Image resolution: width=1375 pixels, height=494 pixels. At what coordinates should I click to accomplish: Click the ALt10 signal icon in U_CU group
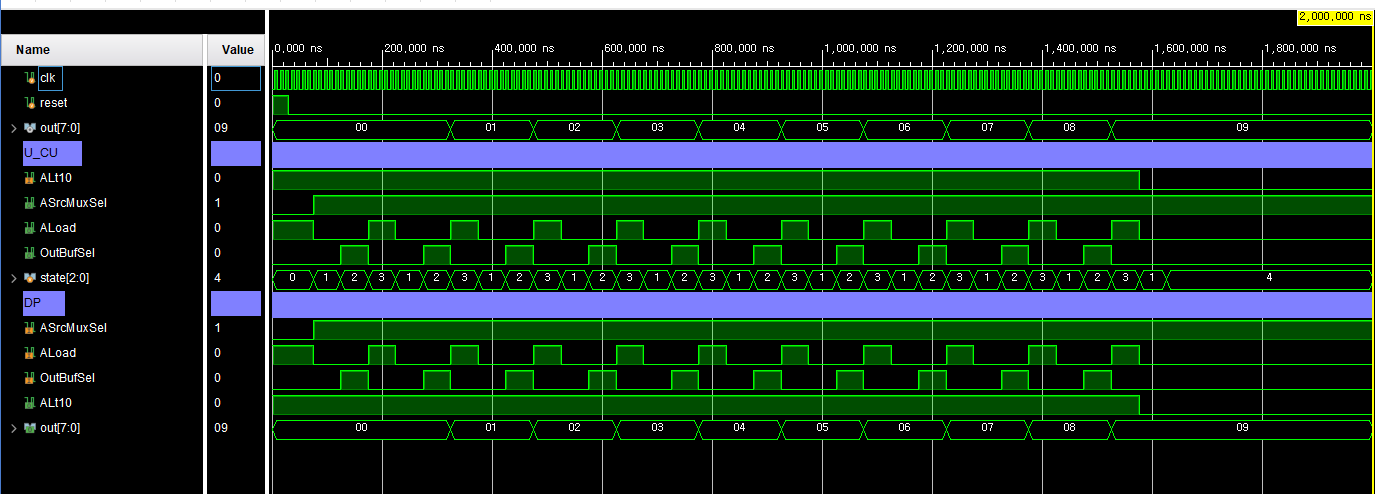29,178
